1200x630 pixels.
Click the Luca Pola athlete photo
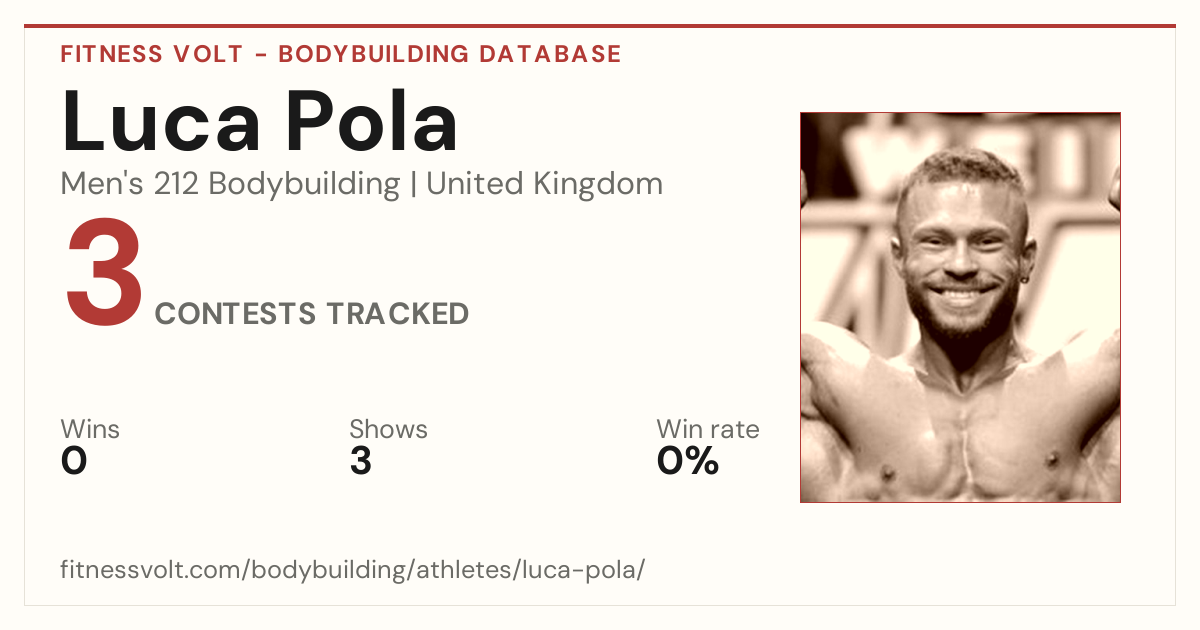point(960,307)
